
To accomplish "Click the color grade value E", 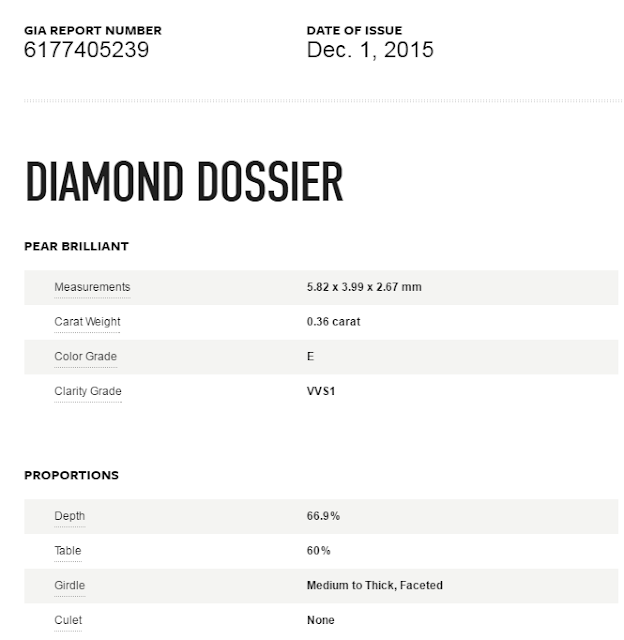I will [311, 356].
